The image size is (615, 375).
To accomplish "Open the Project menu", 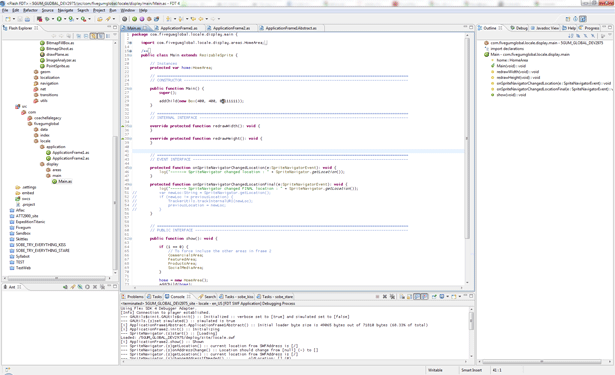I will 99,10.
